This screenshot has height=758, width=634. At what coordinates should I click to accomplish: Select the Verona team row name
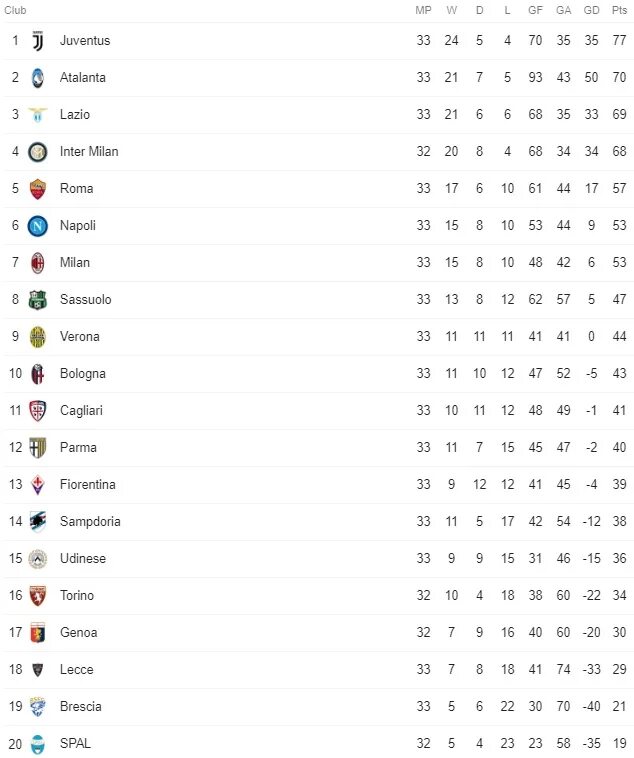[x=80, y=336]
